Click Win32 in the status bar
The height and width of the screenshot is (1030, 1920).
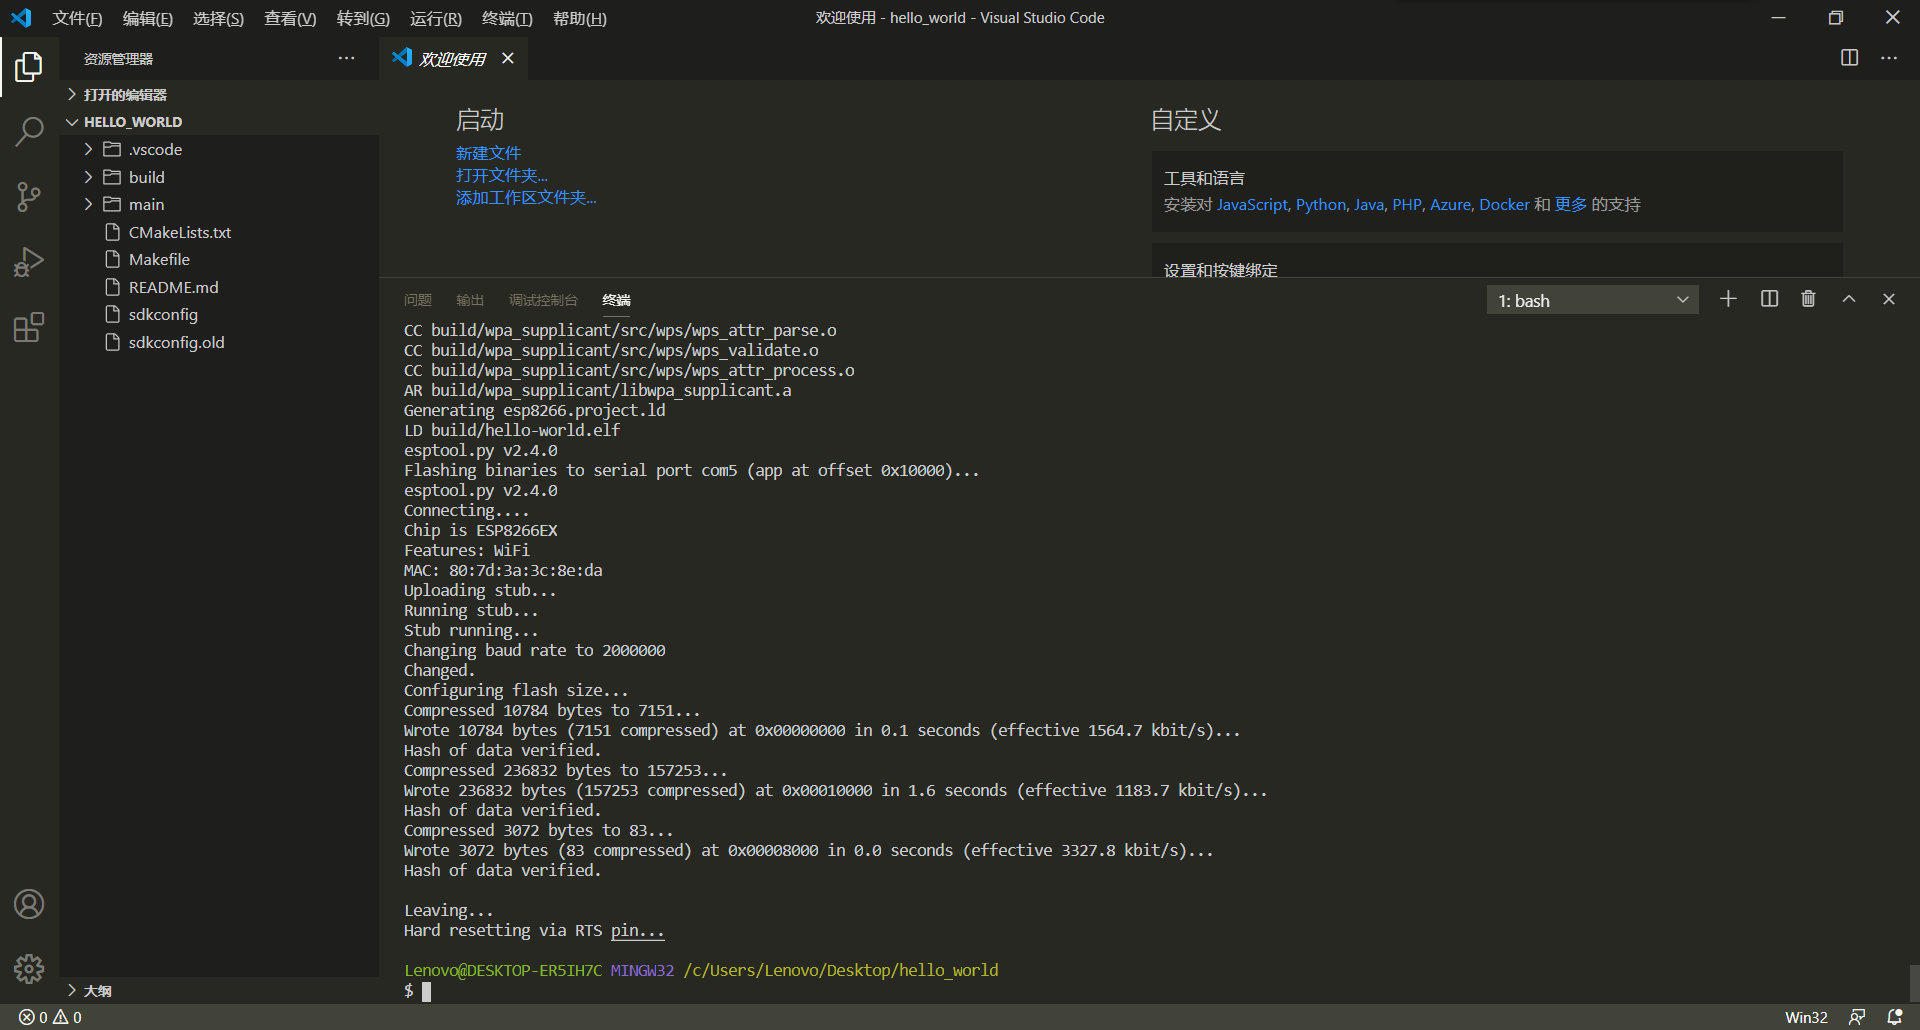[x=1806, y=1017]
